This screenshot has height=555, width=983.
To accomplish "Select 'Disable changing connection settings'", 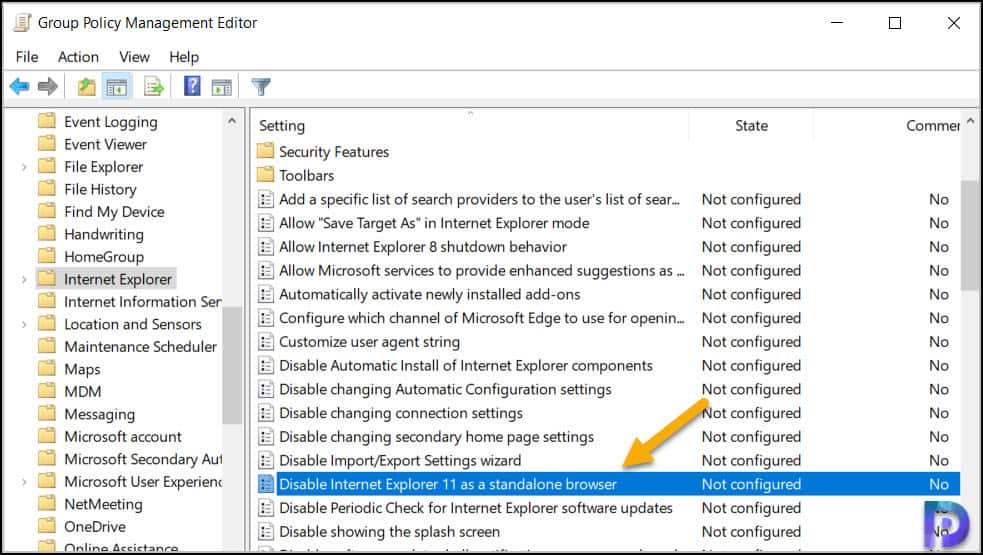I will point(401,413).
